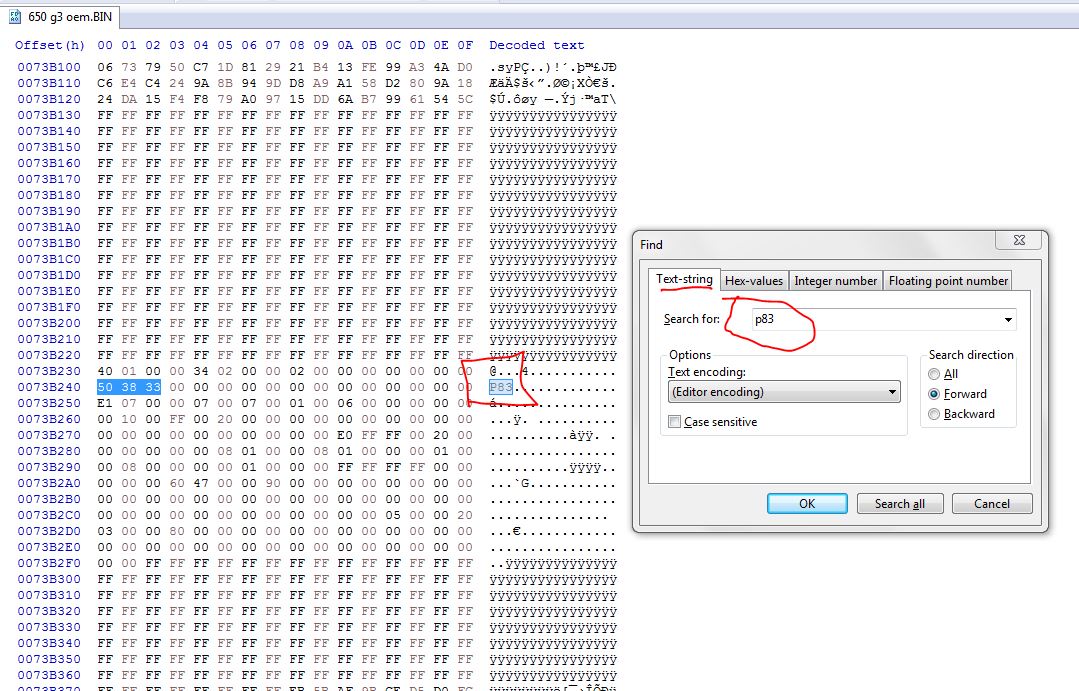Click offset row 0073B240

pos(49,387)
